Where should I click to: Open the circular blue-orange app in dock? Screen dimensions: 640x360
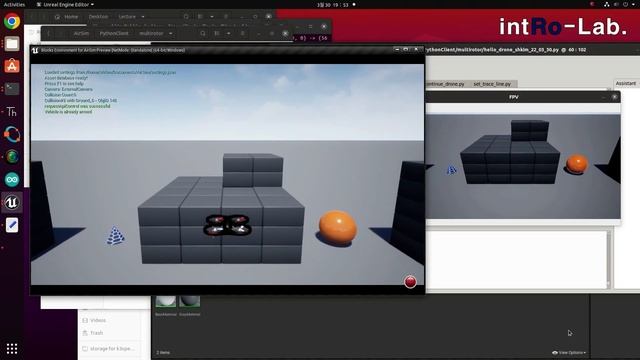tap(12, 134)
